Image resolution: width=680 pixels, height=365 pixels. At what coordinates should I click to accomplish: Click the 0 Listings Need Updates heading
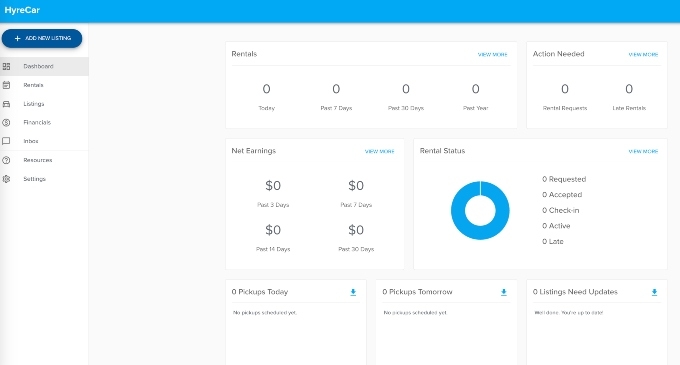coord(575,292)
